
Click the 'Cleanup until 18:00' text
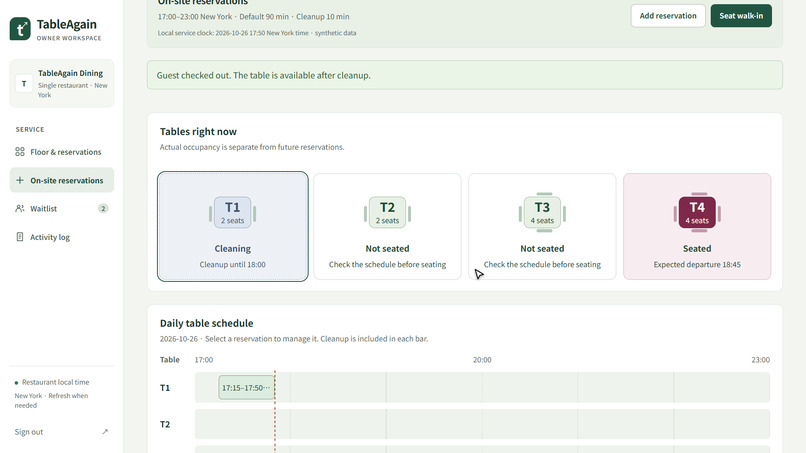click(232, 264)
